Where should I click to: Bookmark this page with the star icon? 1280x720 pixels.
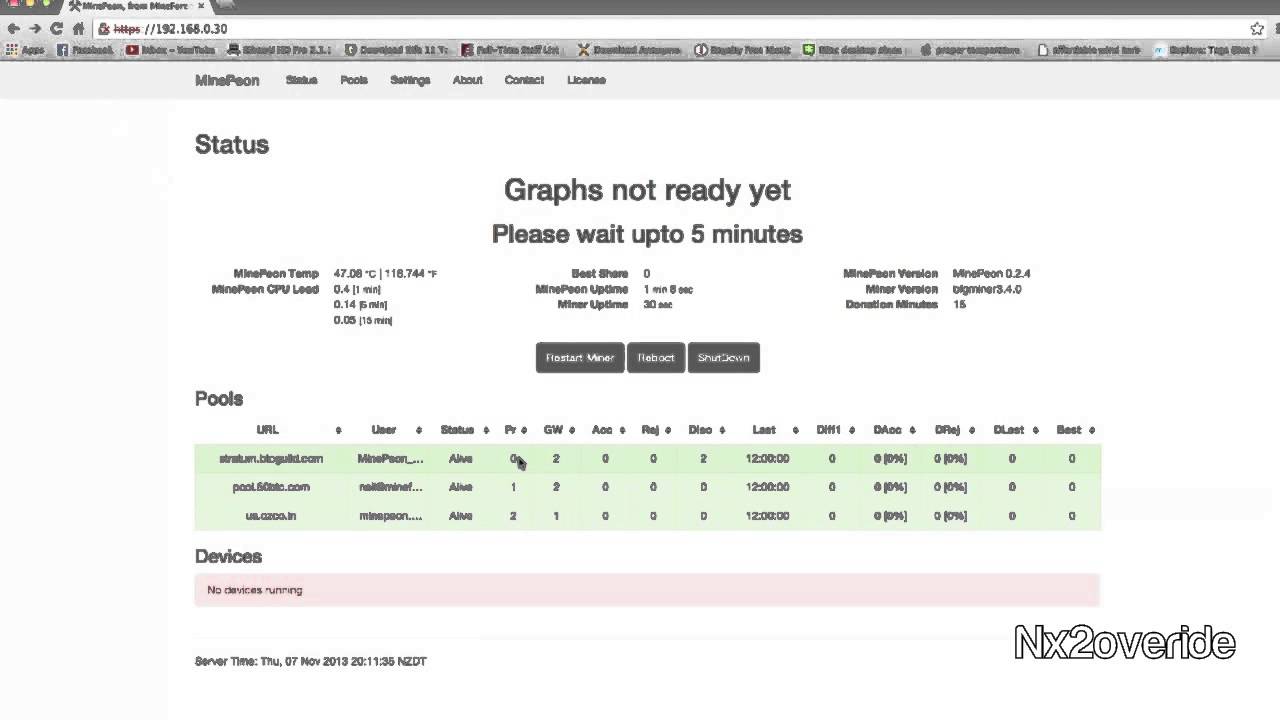coord(1257,29)
